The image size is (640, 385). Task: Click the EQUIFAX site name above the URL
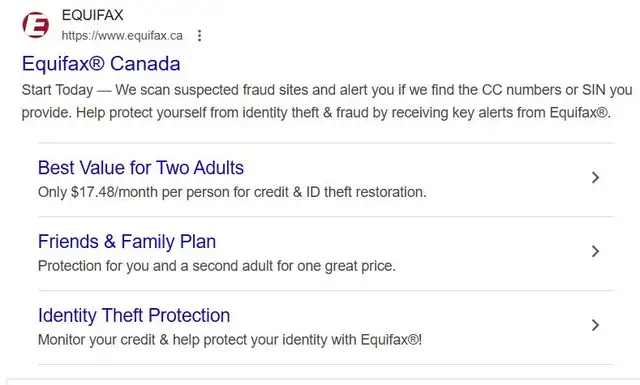click(x=92, y=15)
